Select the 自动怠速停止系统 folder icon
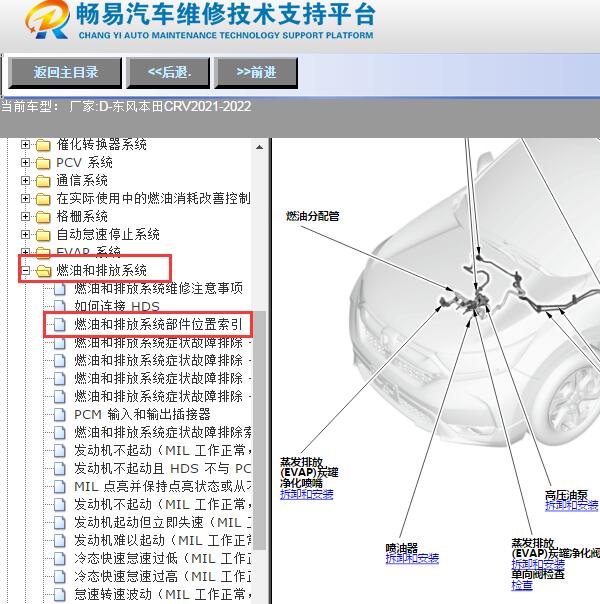This screenshot has height=604, width=600. pos(43,235)
